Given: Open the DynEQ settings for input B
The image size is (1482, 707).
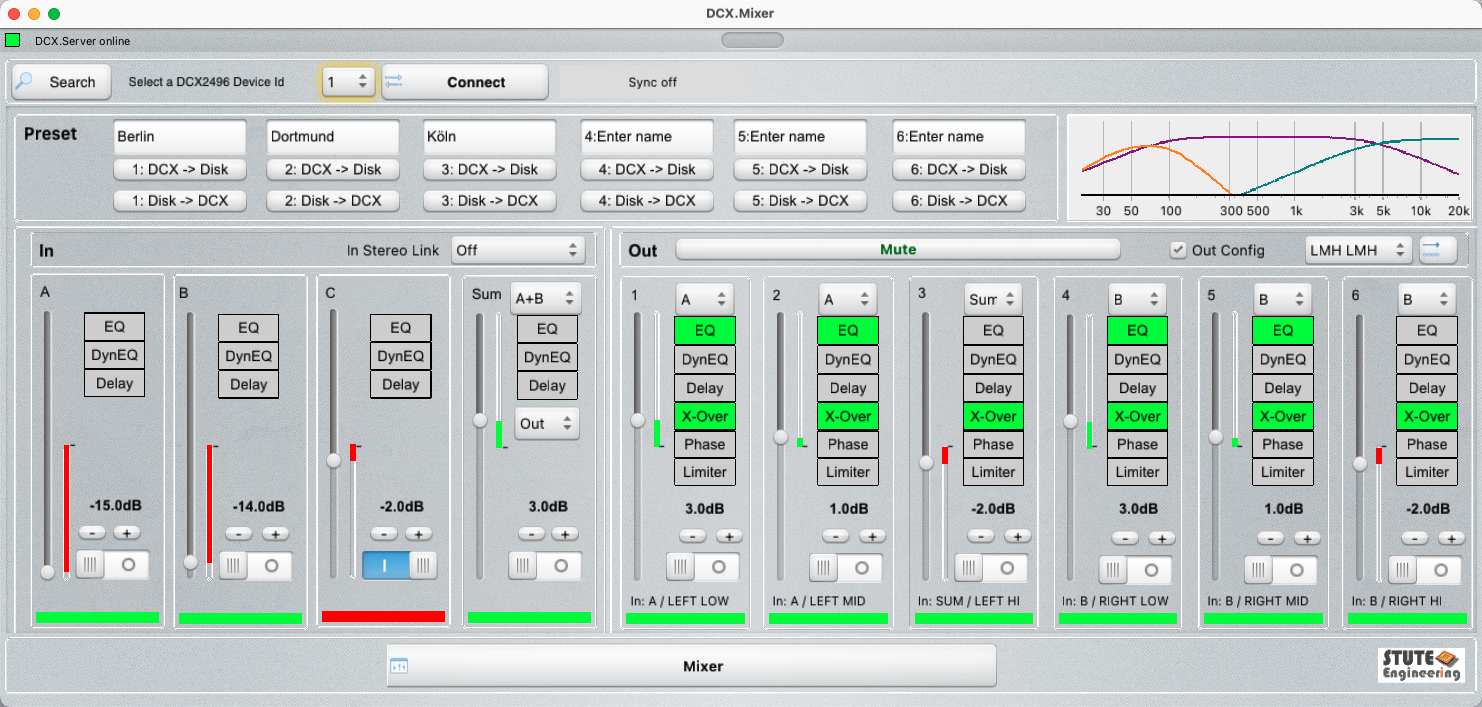Looking at the screenshot, I should click(248, 356).
